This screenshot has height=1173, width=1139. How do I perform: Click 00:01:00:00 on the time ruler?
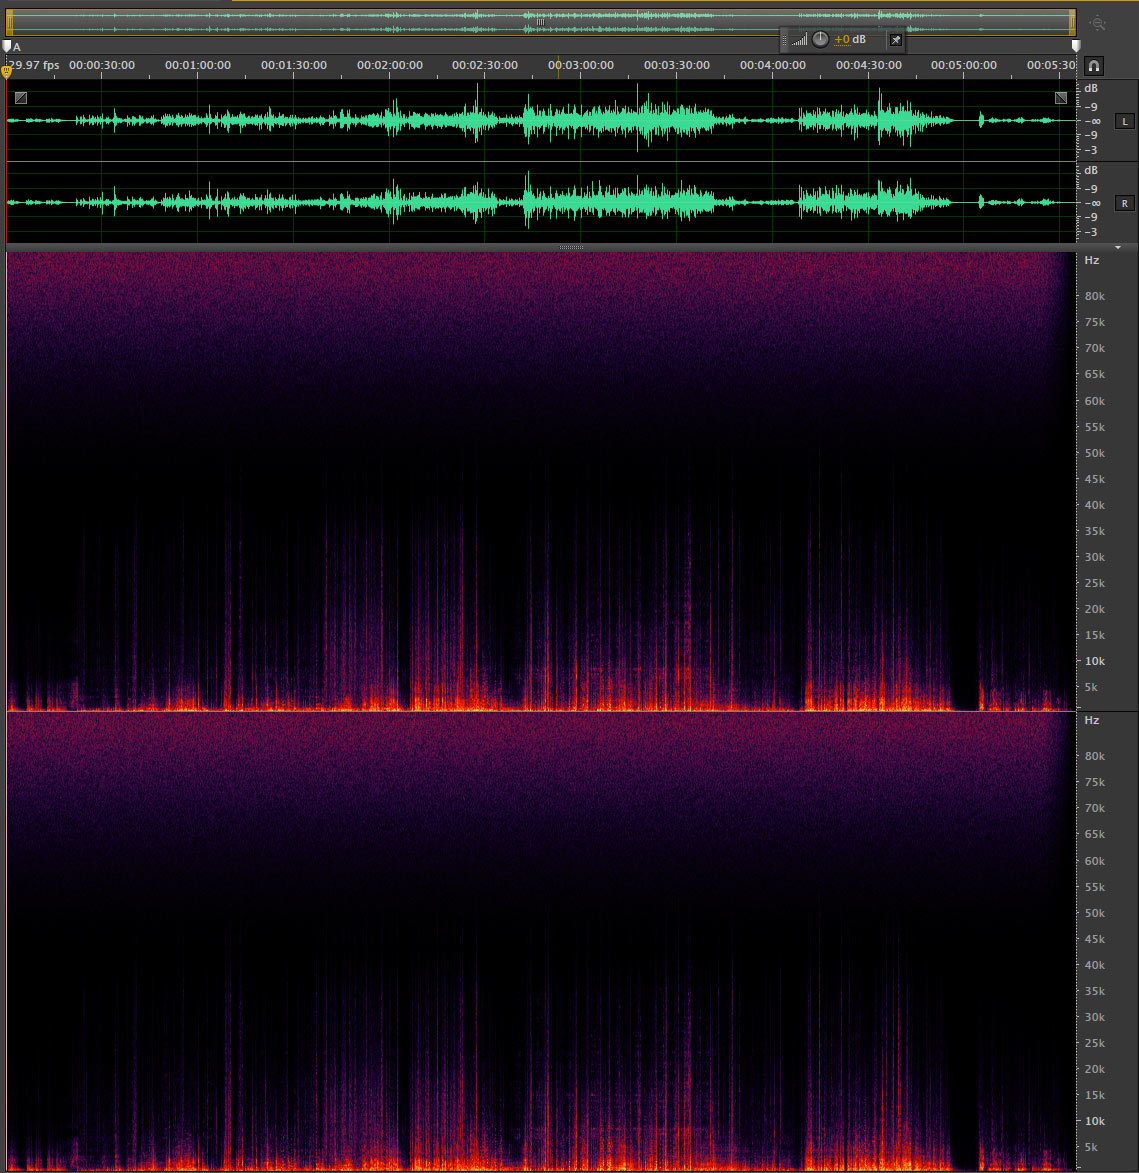[x=197, y=65]
